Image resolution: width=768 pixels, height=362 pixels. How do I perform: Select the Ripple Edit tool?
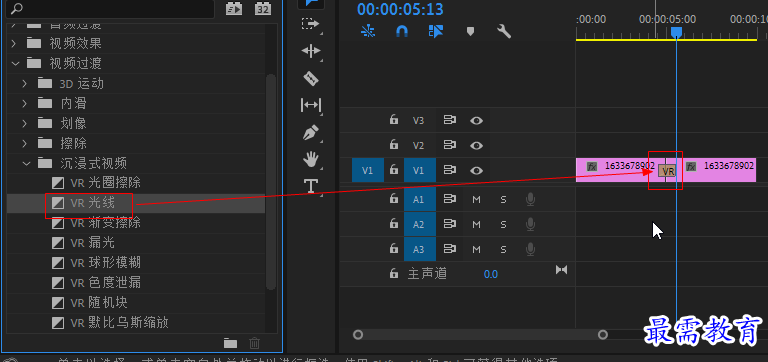(x=311, y=51)
